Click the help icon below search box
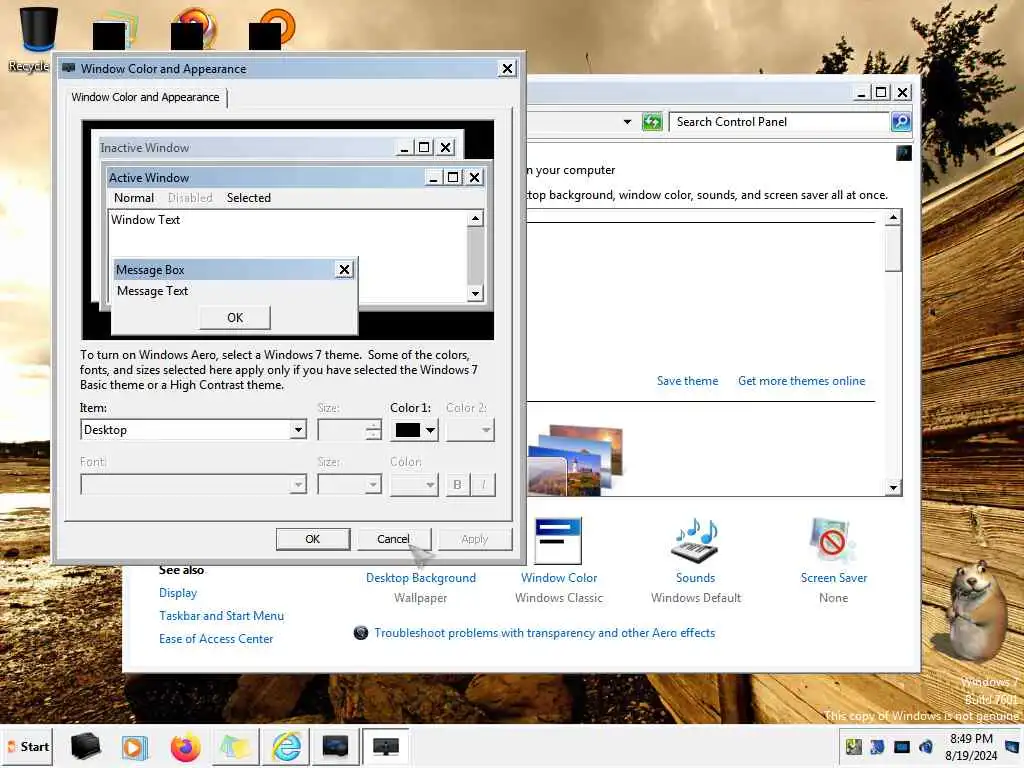 coord(904,153)
